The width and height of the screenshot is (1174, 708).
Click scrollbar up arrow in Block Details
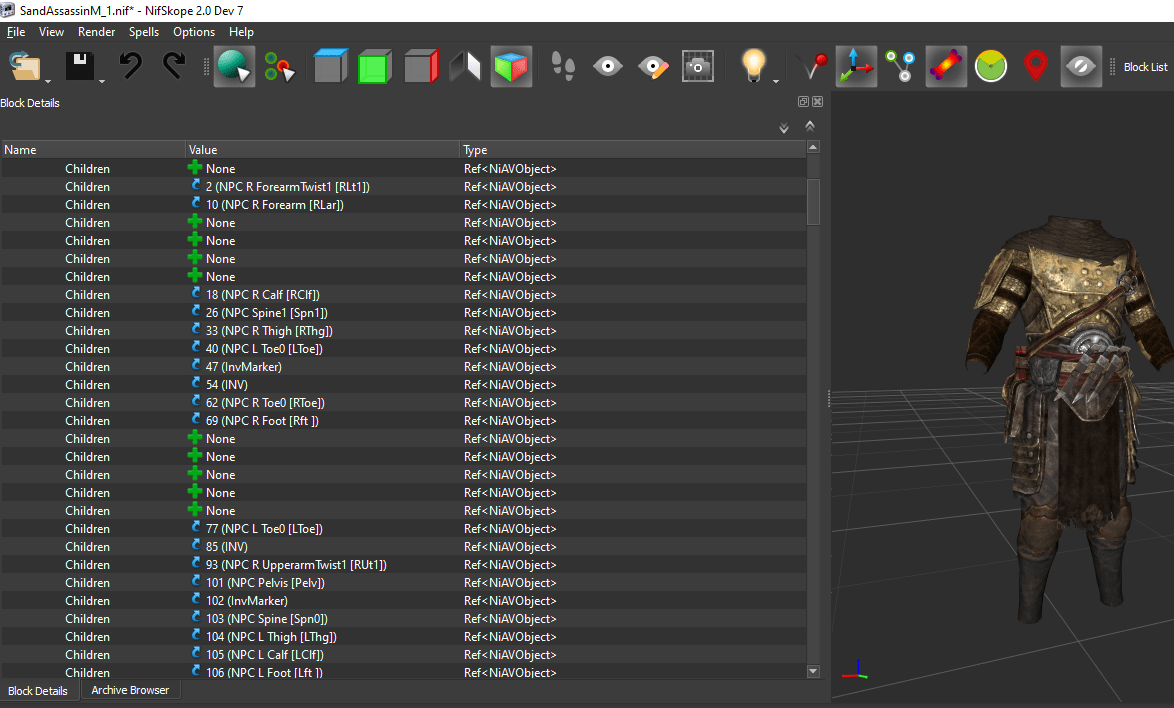[x=813, y=147]
